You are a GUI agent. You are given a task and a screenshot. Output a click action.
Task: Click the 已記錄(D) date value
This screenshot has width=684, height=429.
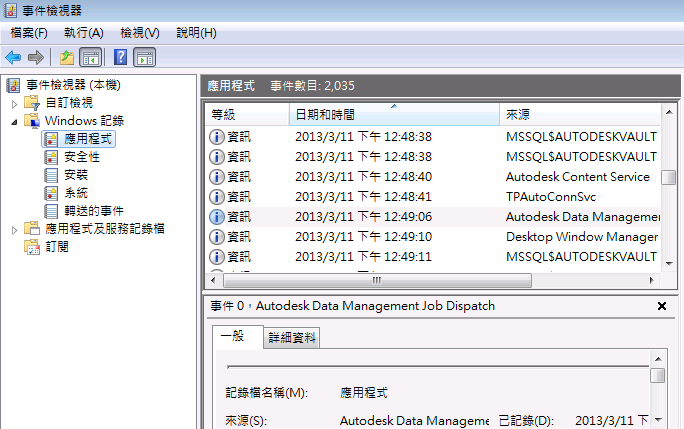[x=612, y=421]
